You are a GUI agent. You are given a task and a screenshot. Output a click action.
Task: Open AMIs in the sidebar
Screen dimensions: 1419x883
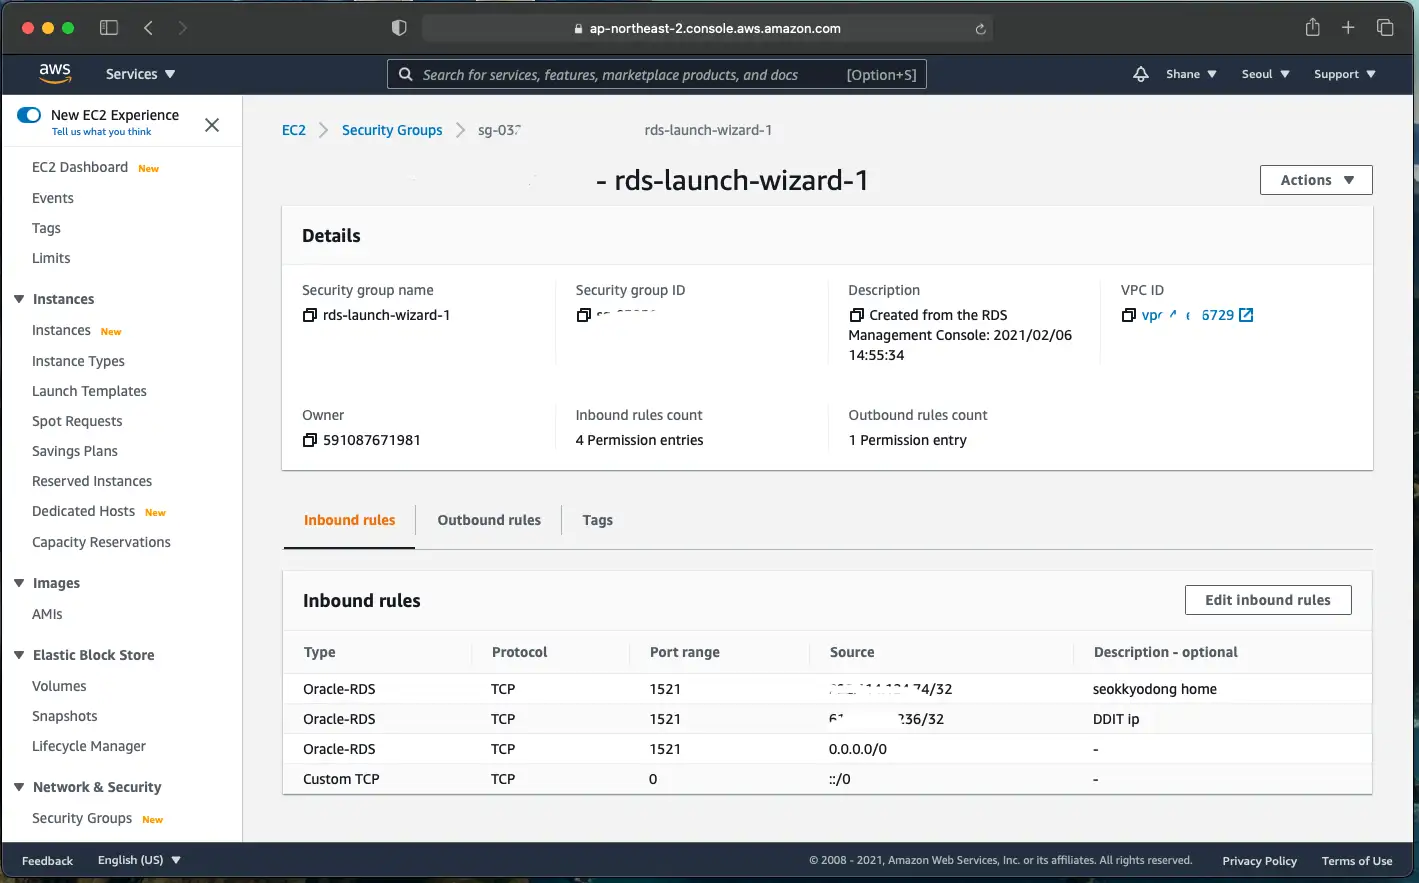click(x=47, y=614)
